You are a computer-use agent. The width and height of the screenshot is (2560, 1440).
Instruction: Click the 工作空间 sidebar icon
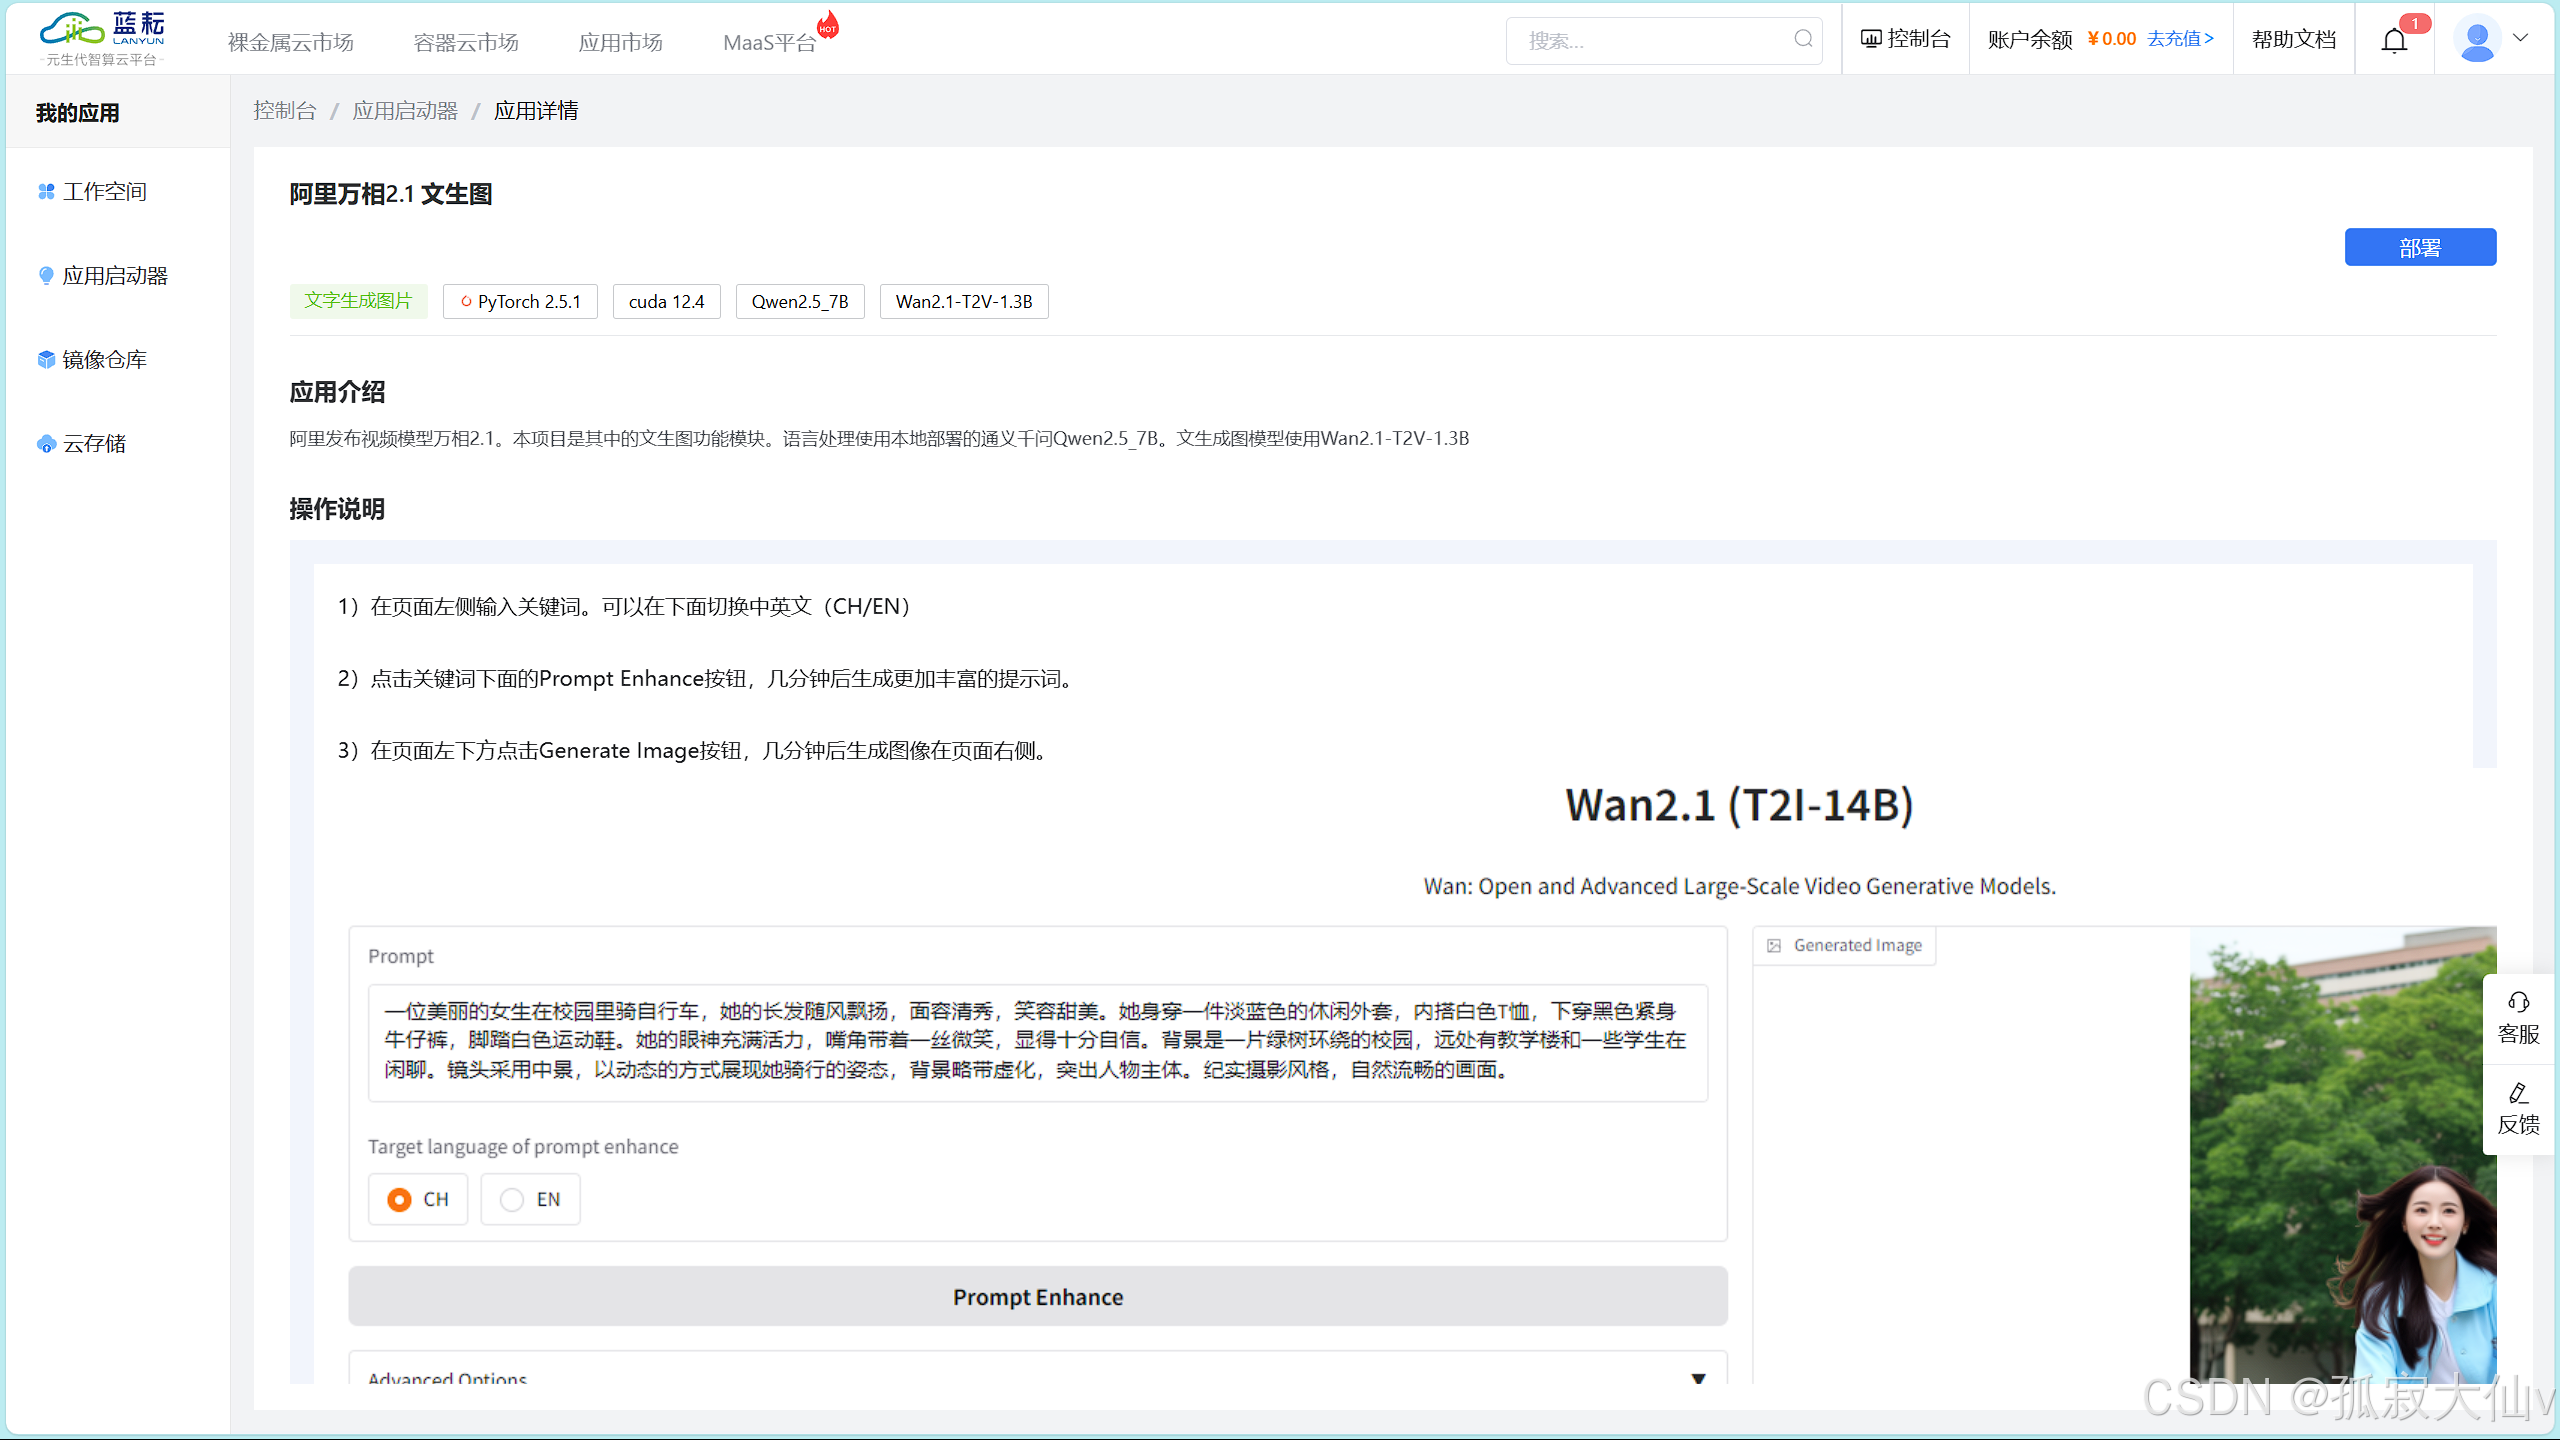click(46, 191)
